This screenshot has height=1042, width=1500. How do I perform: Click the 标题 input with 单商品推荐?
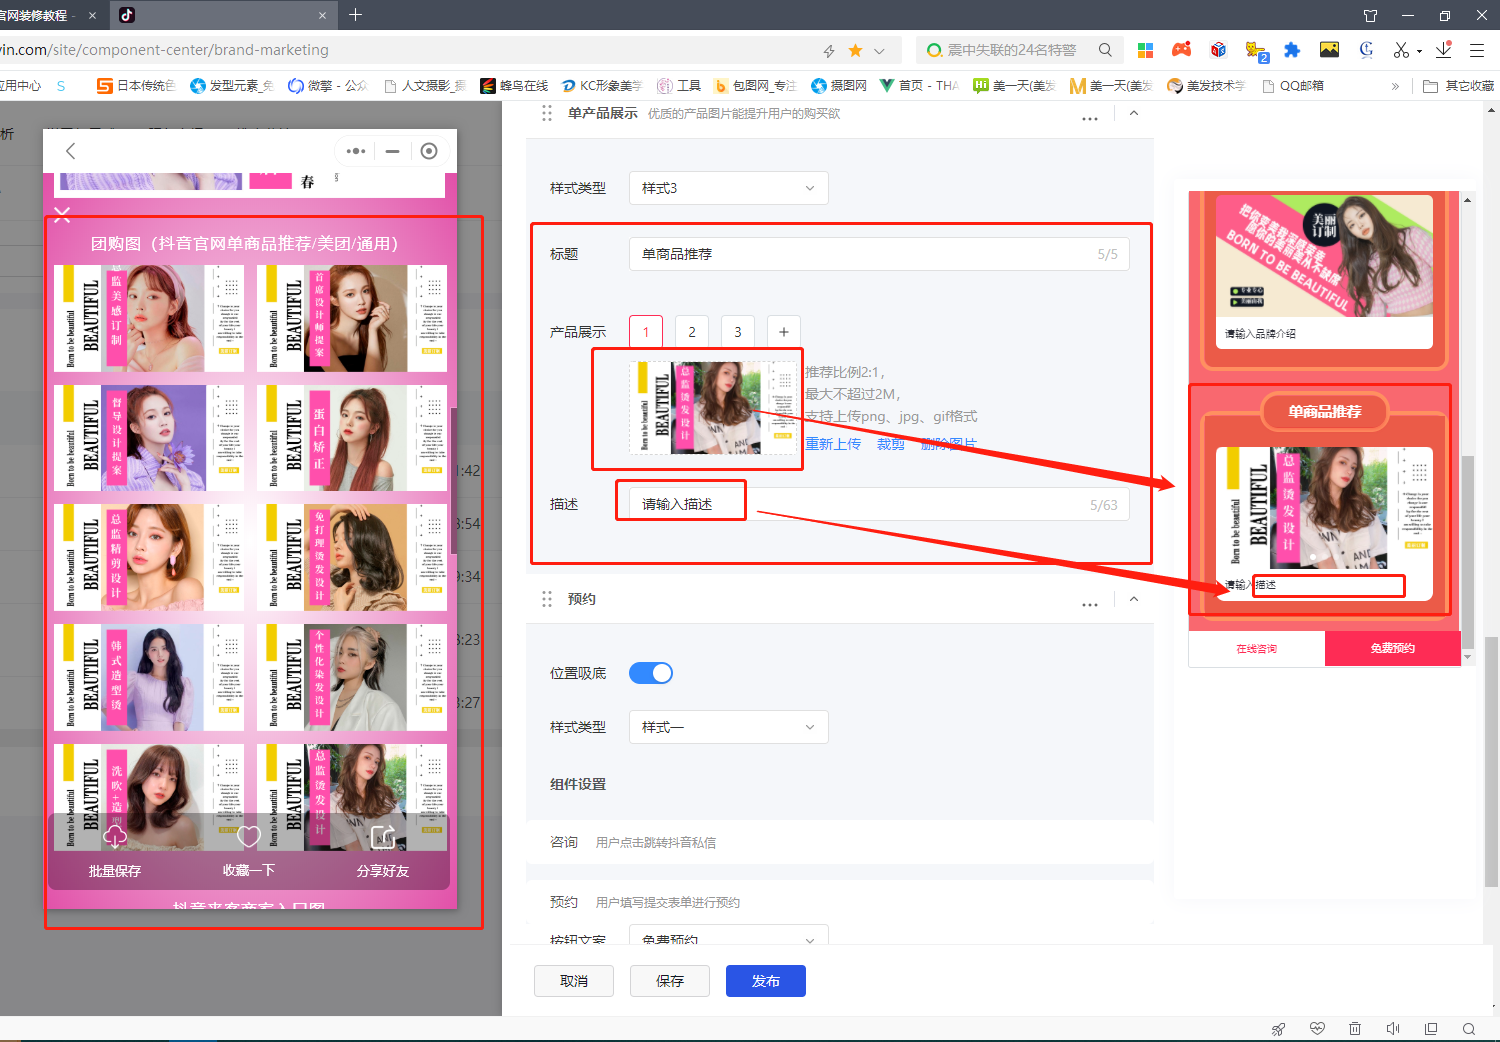[879, 254]
